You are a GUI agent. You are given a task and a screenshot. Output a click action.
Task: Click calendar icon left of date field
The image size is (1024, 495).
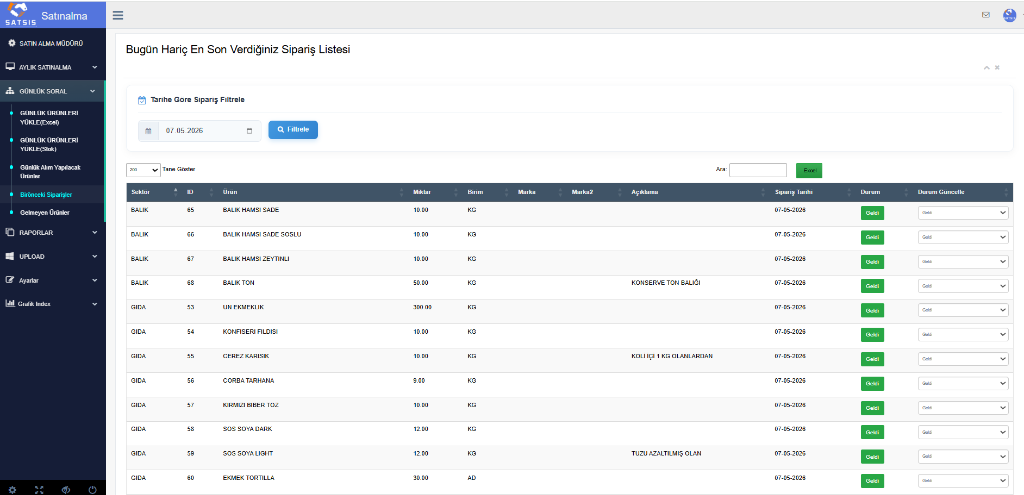148,131
